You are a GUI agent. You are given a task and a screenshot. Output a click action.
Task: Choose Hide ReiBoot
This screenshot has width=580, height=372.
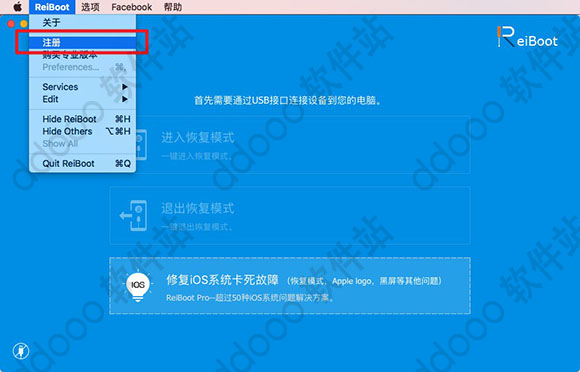(x=82, y=119)
